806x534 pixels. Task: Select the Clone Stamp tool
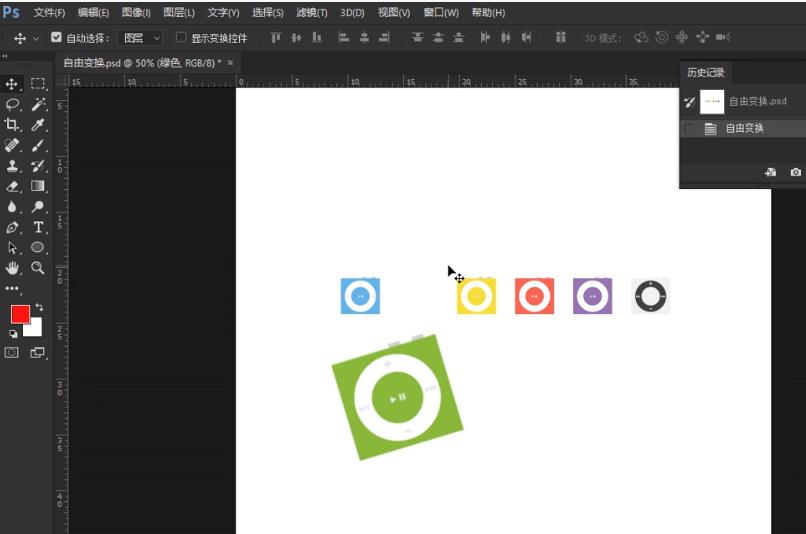coord(12,165)
